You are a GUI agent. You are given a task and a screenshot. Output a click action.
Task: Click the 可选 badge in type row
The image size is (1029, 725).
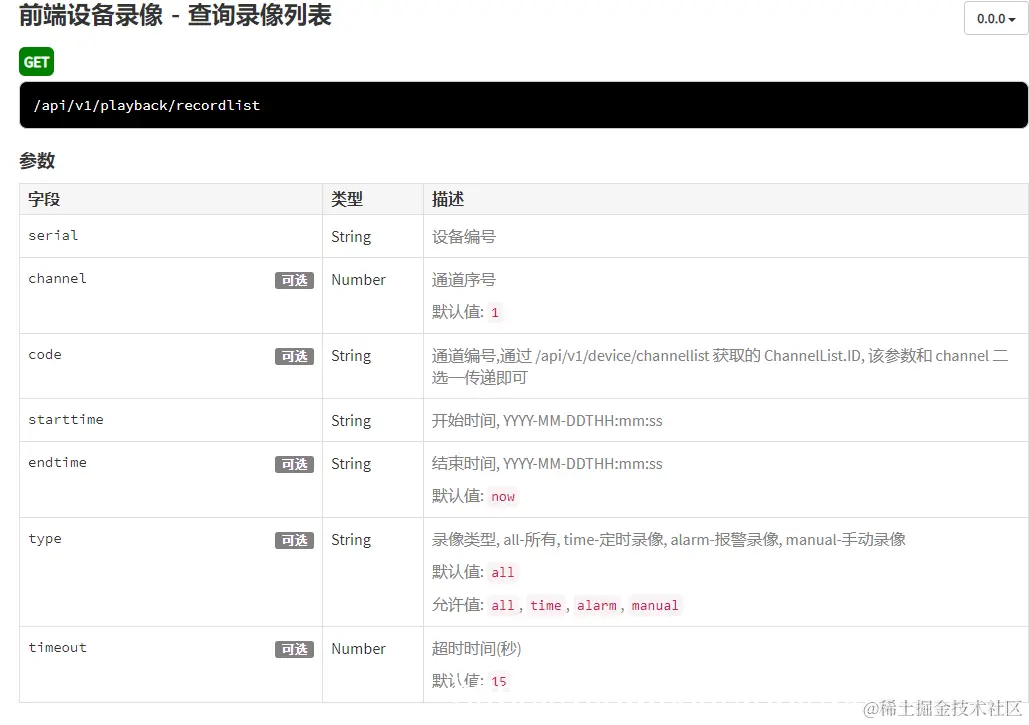coord(294,541)
